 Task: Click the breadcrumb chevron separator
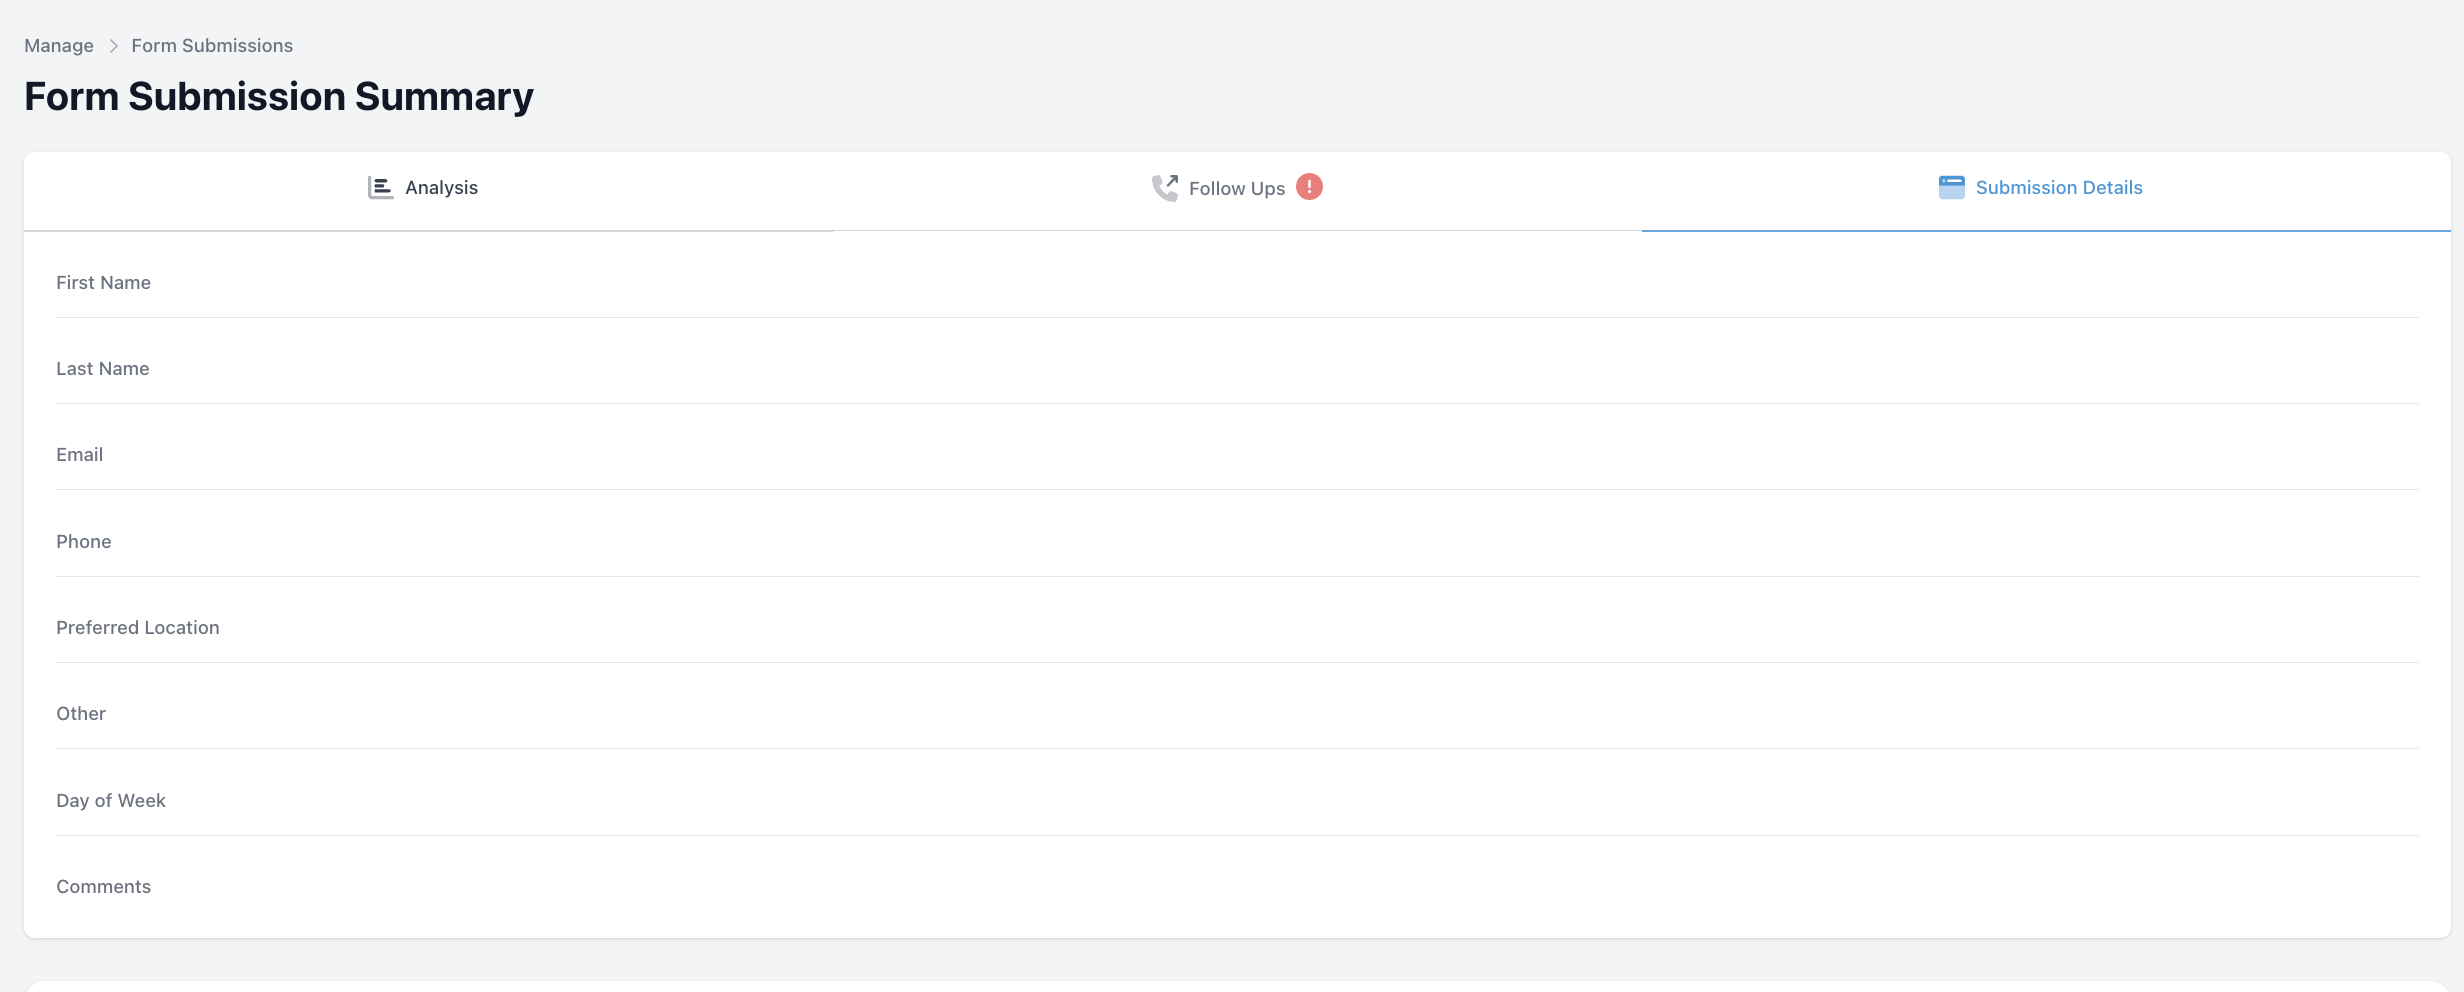[x=113, y=46]
